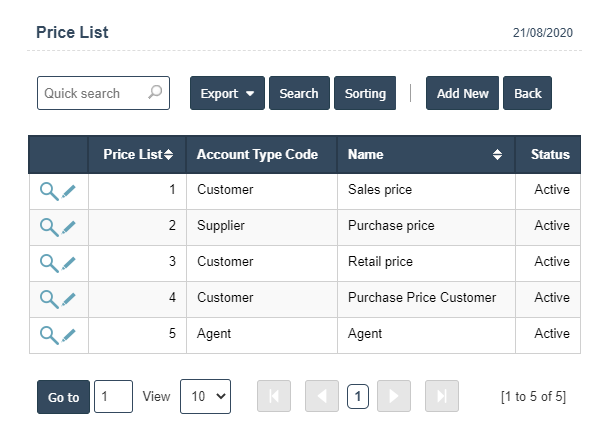Screen dimensions: 601x440
Task: Focus the Quick search field
Action: pos(92,93)
